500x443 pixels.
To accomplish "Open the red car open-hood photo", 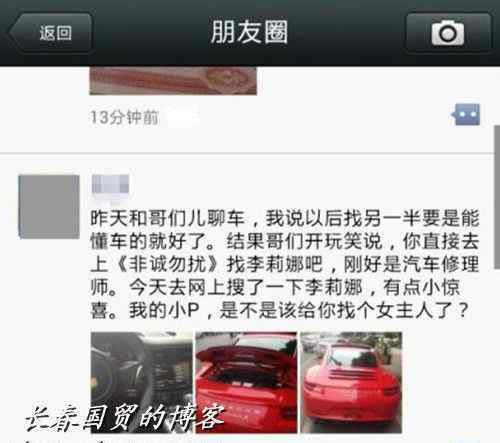I will [x=246, y=382].
